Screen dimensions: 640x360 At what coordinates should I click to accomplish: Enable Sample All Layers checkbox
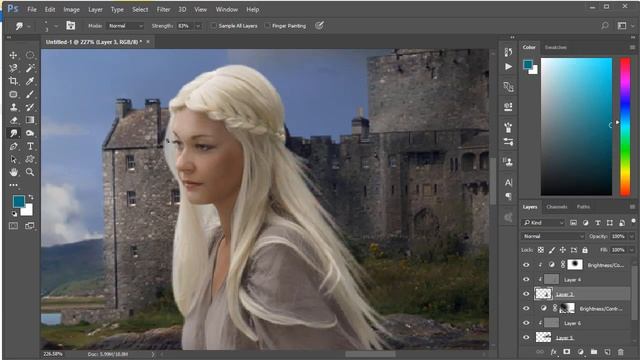(213, 26)
